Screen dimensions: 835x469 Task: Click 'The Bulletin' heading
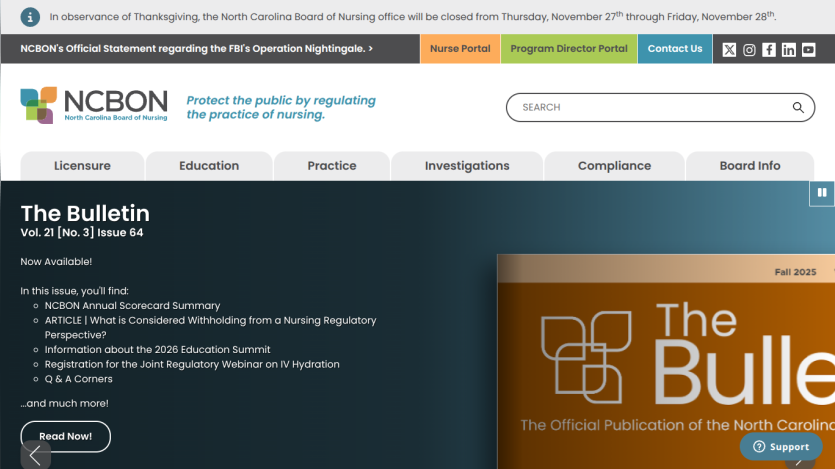pyautogui.click(x=85, y=213)
